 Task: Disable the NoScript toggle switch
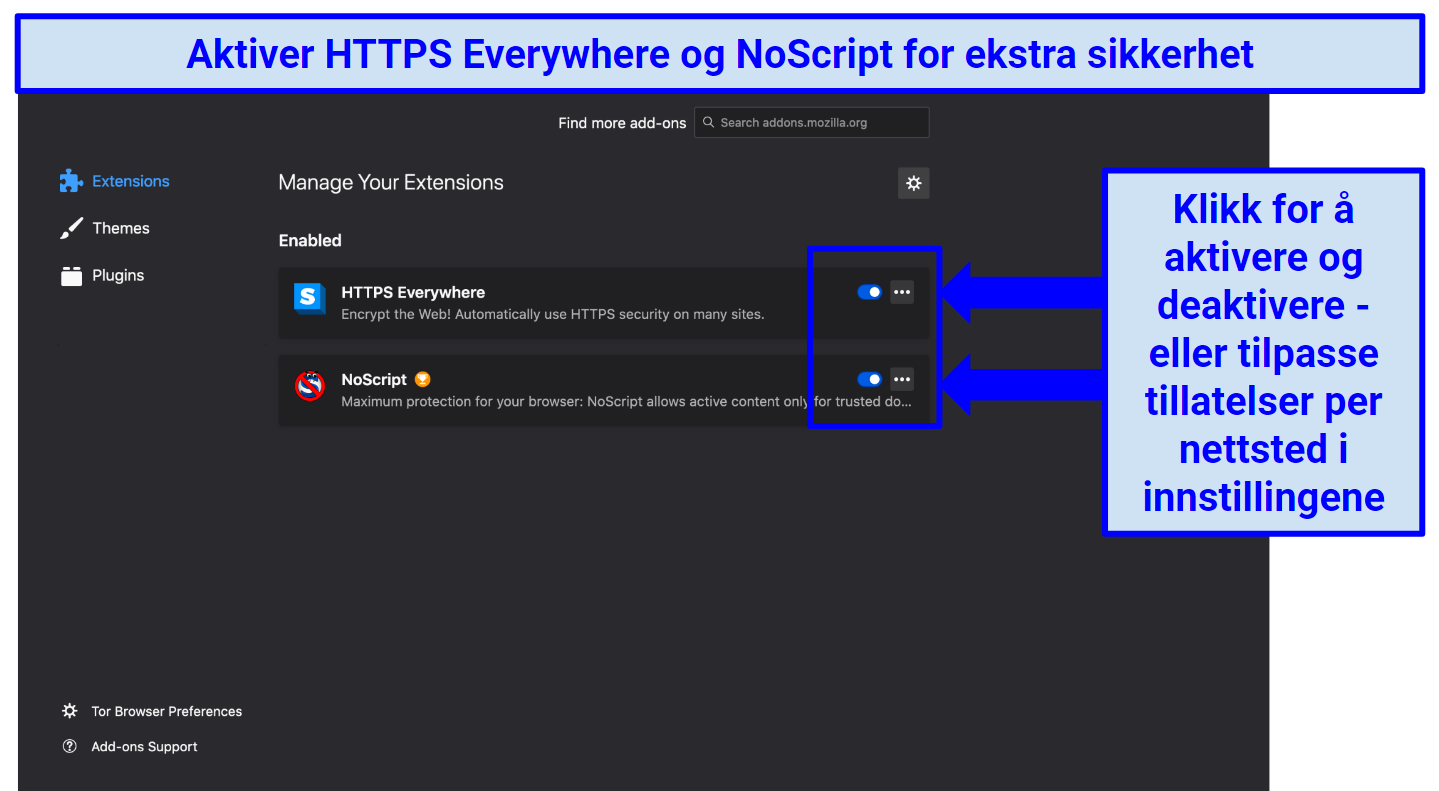click(x=869, y=379)
